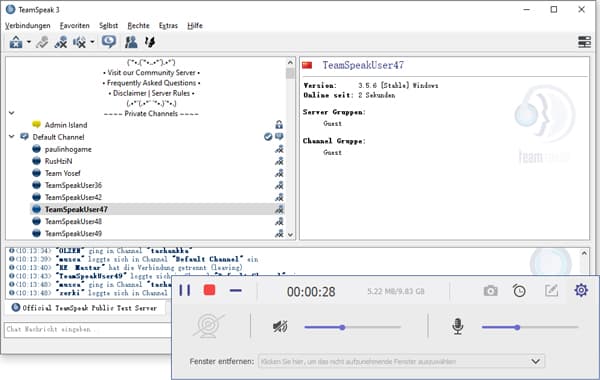Click chat log scrollbar up arrow
Screen dimensions: 600x380
point(584,253)
